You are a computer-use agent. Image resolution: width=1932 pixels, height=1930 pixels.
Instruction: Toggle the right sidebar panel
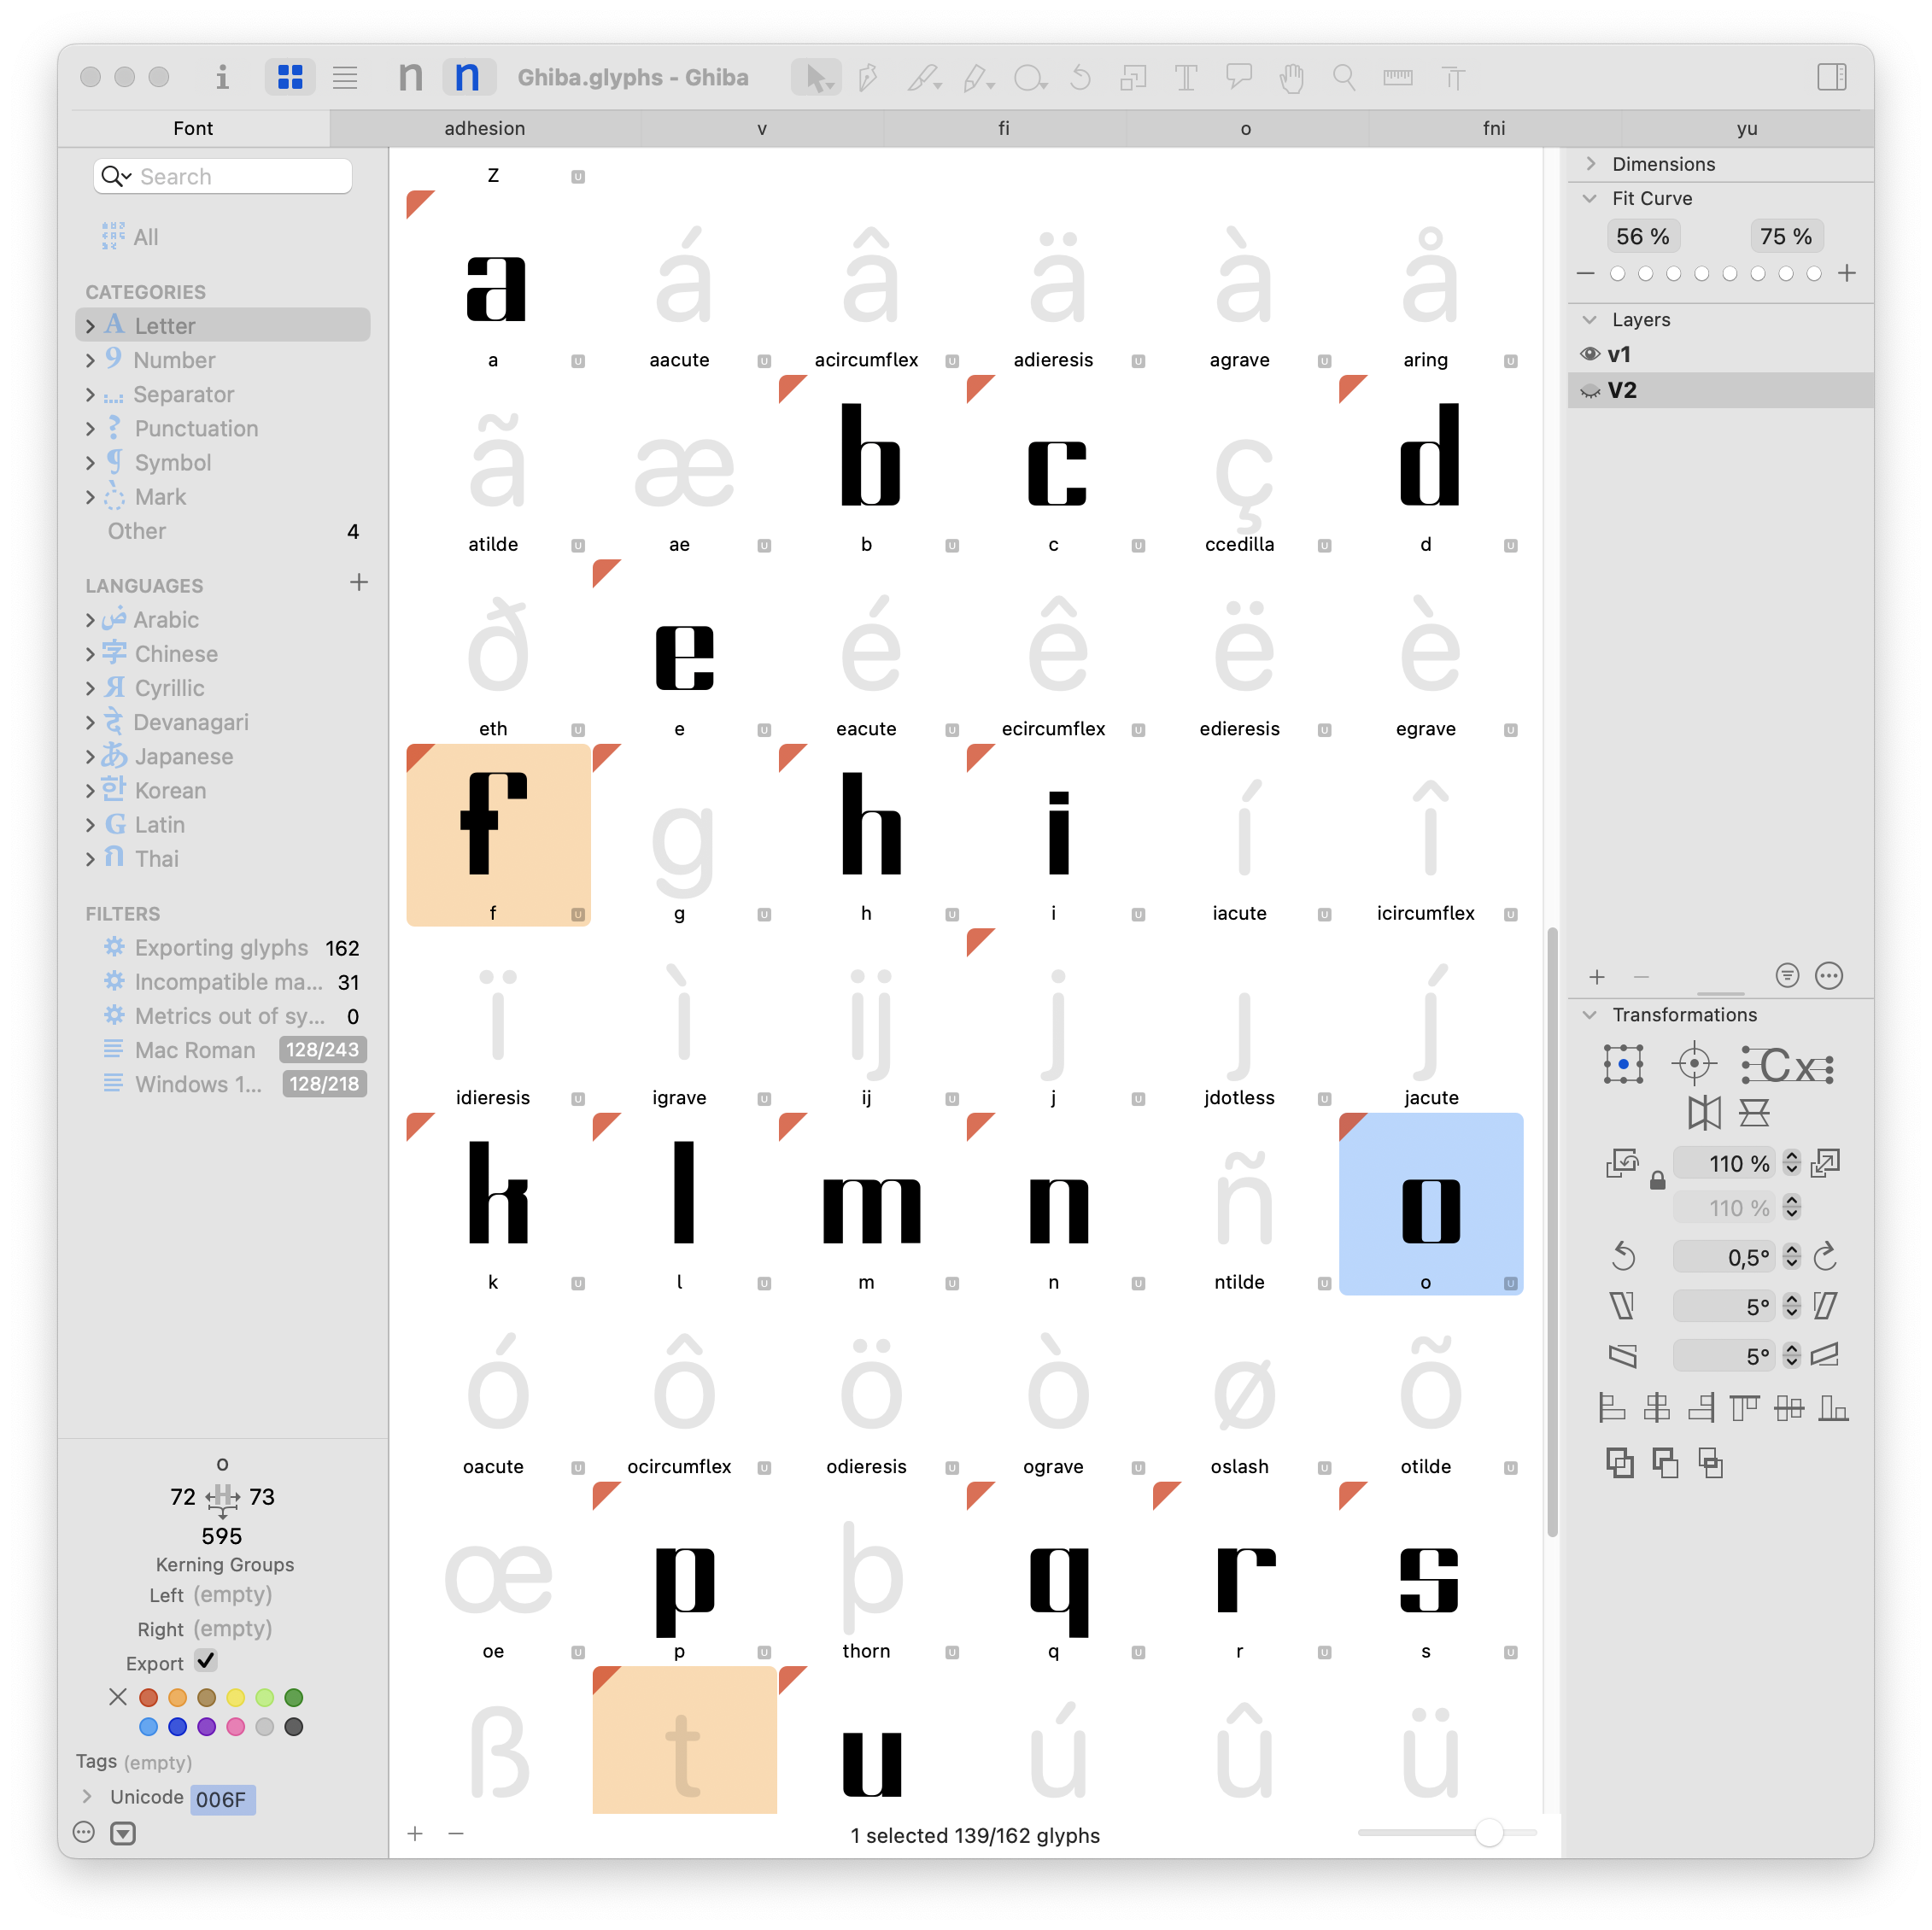tap(1831, 77)
